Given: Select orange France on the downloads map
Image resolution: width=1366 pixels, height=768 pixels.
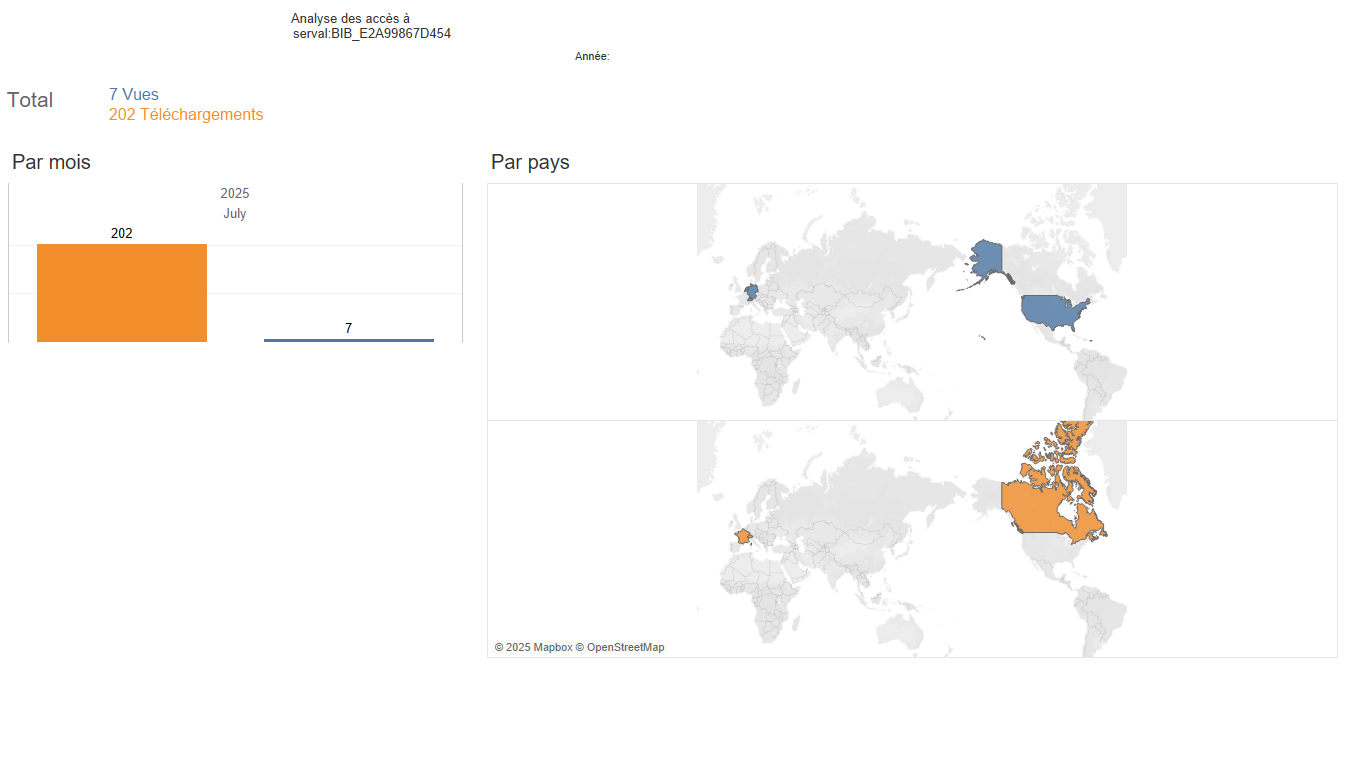Looking at the screenshot, I should point(741,536).
